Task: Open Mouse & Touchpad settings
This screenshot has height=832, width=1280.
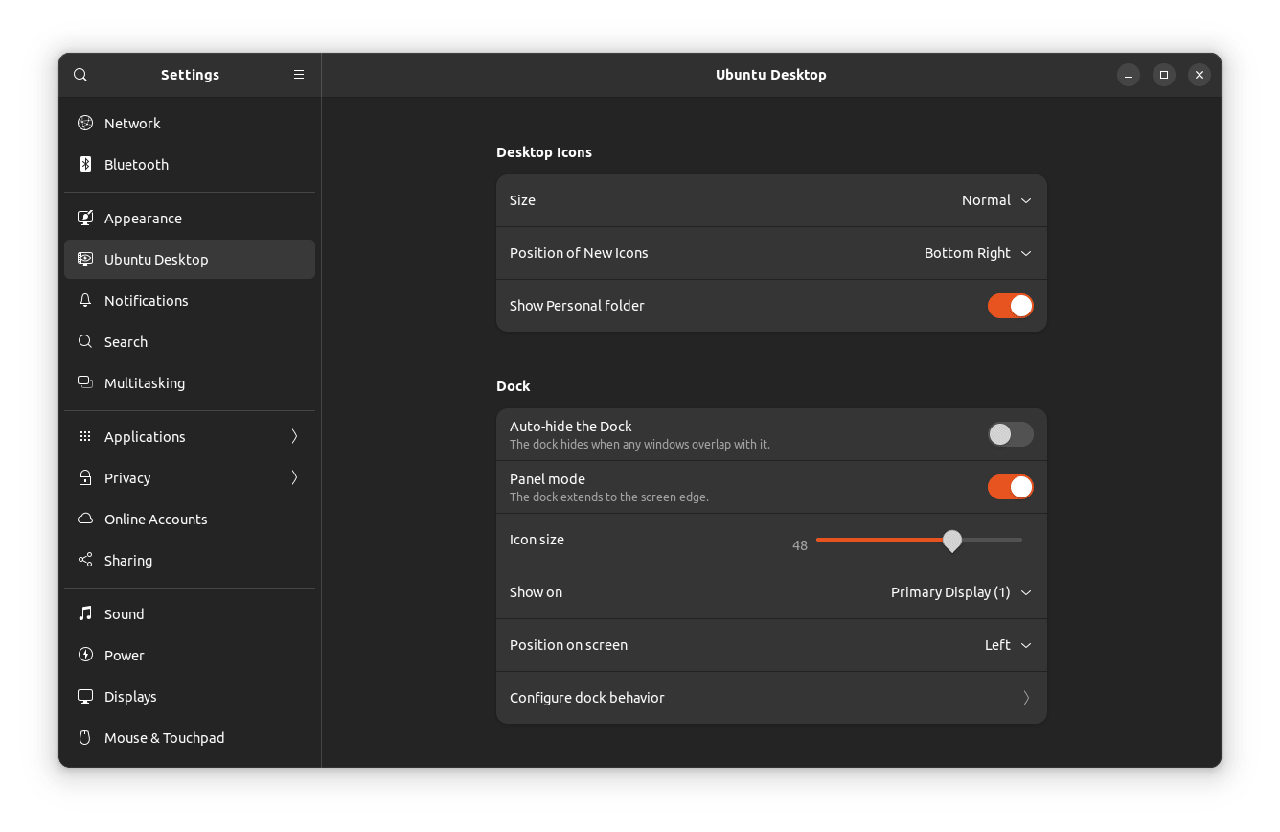Action: pyautogui.click(x=164, y=738)
